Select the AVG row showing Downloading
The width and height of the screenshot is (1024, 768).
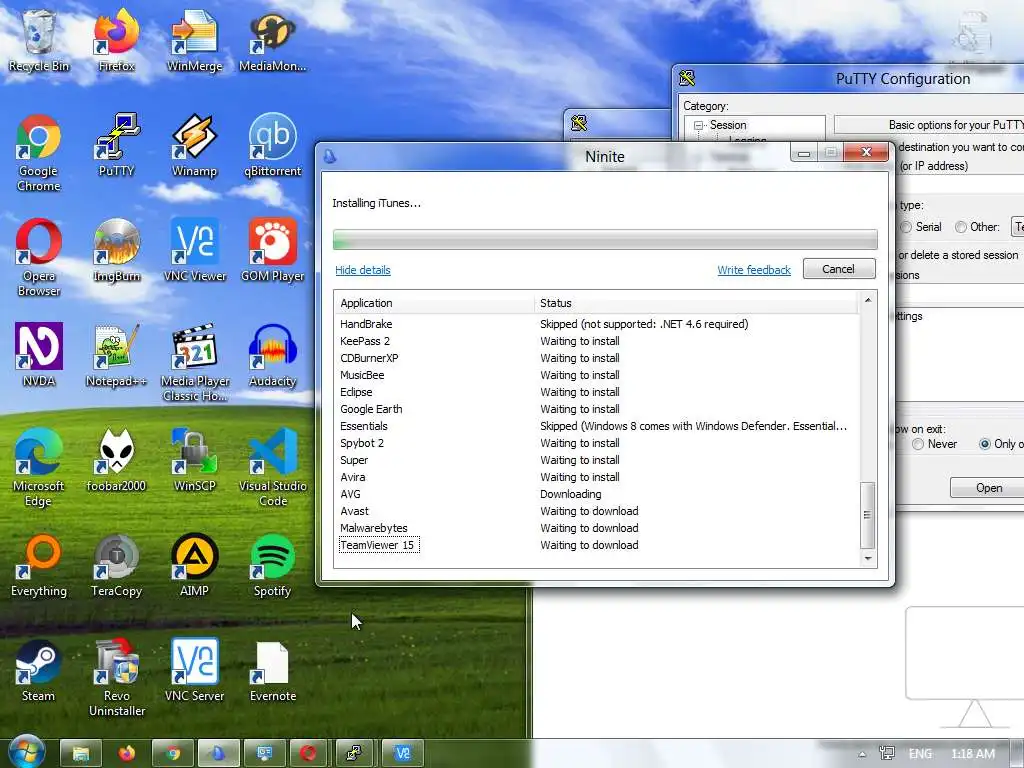pyautogui.click(x=597, y=494)
